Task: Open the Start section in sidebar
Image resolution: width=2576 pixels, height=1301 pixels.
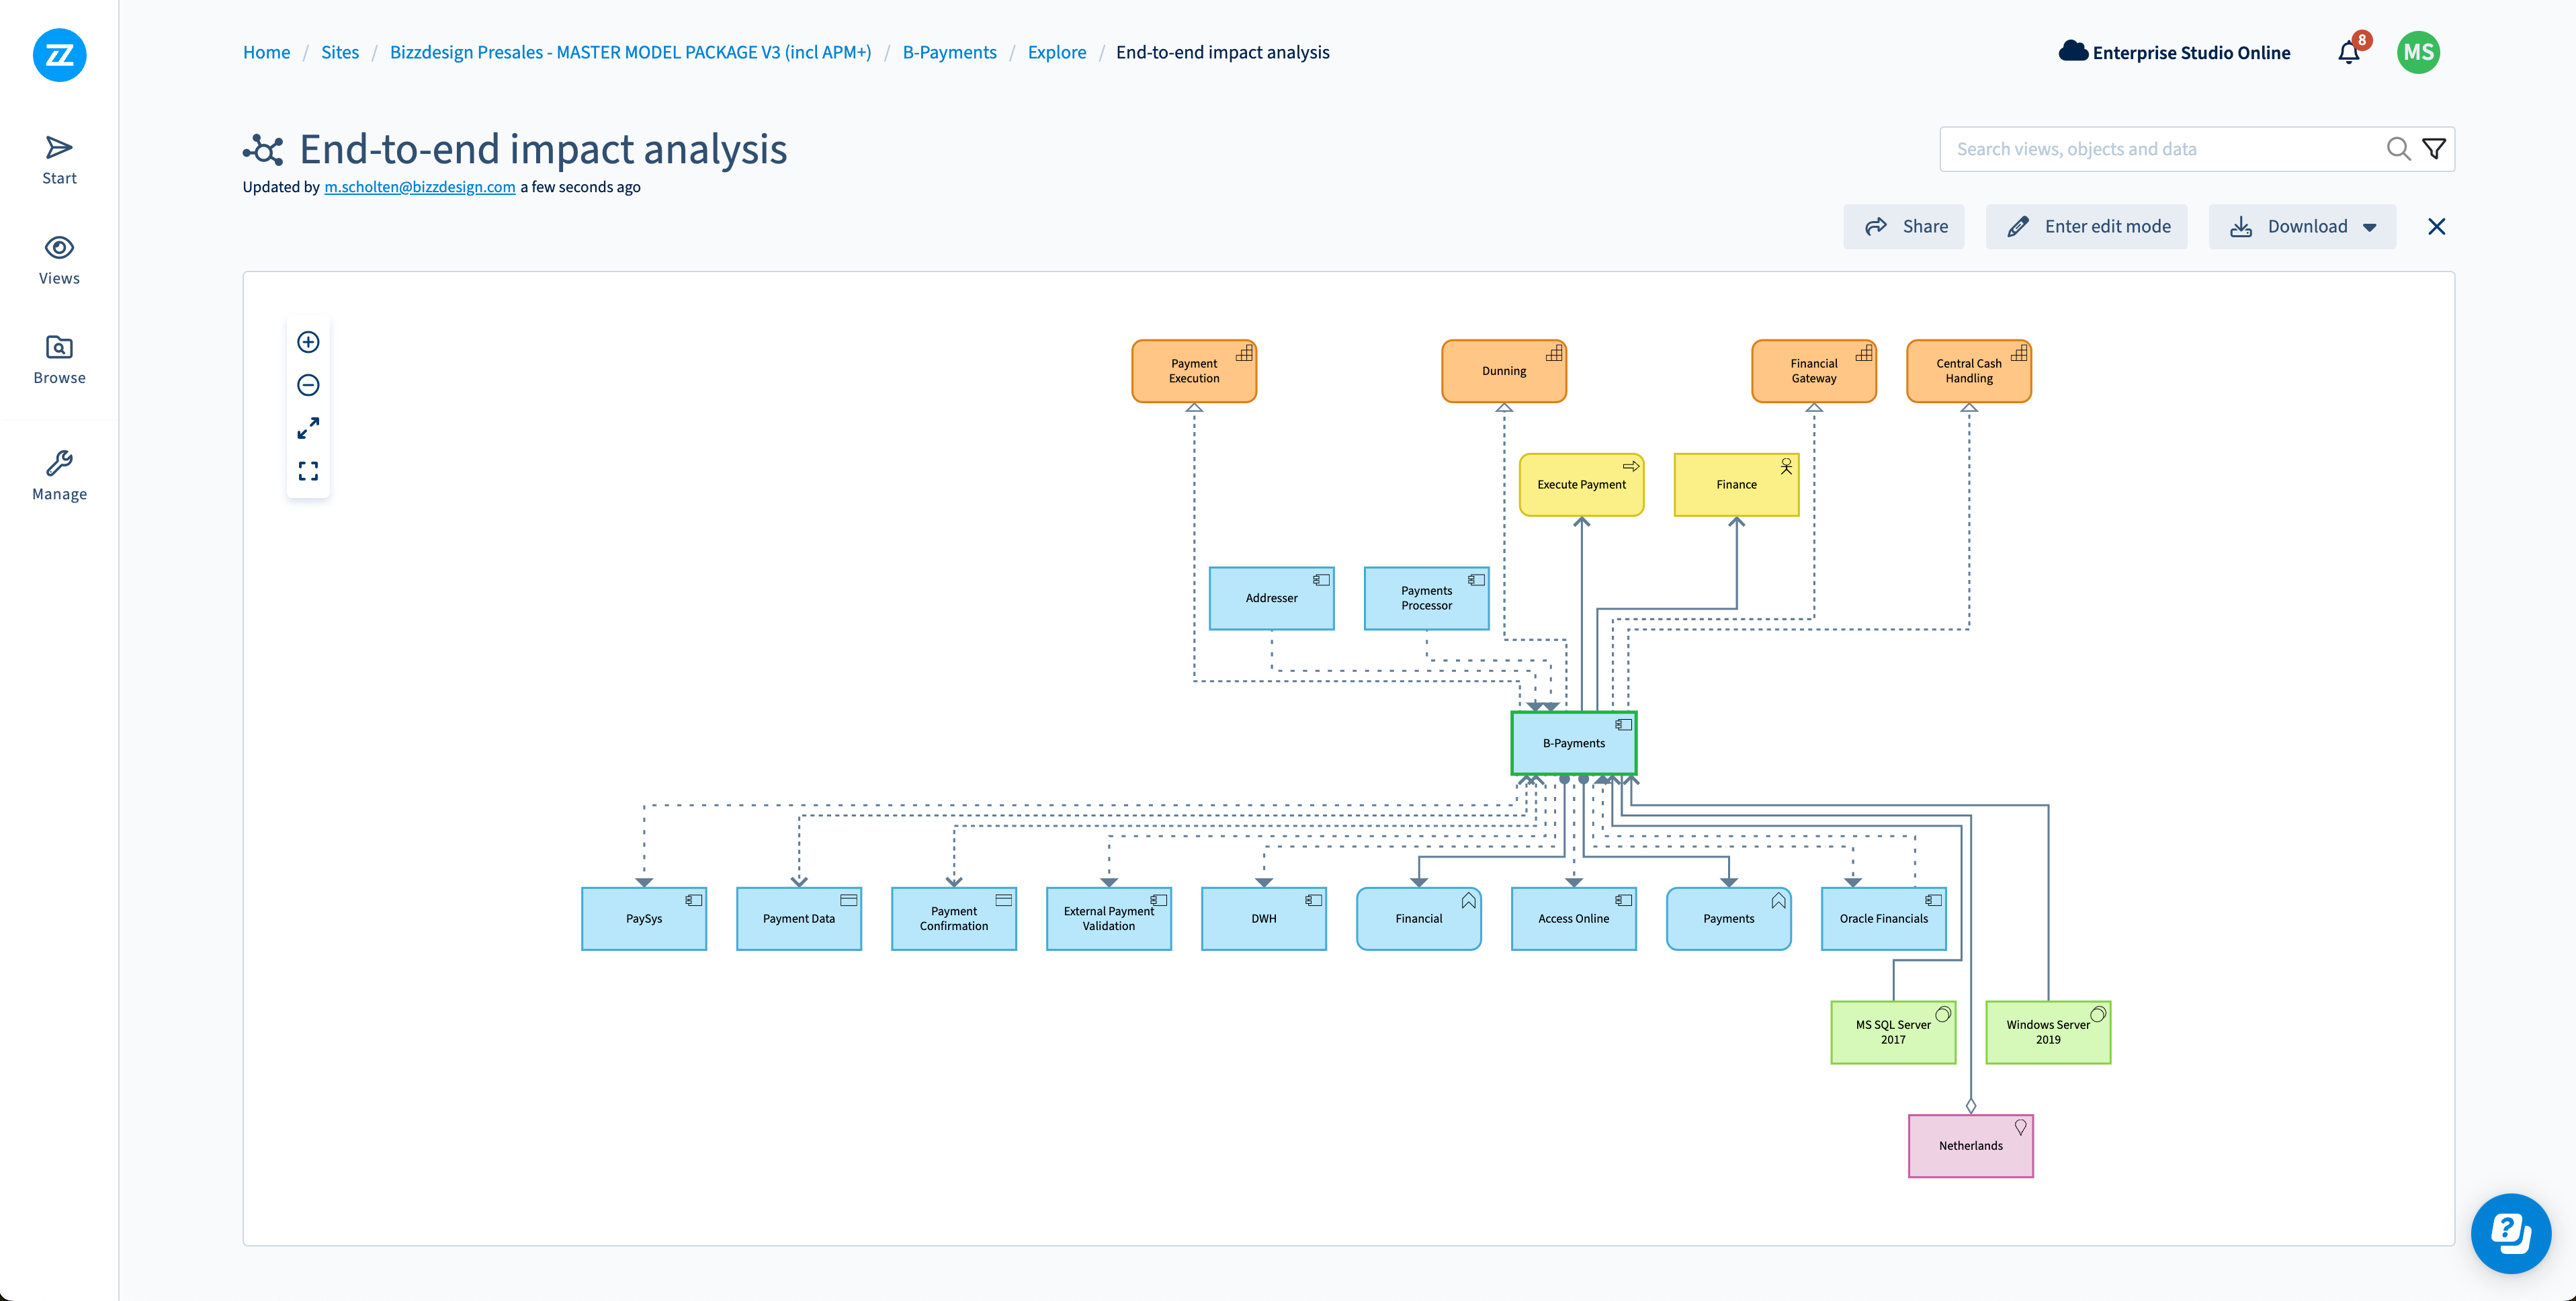Action: (x=59, y=161)
